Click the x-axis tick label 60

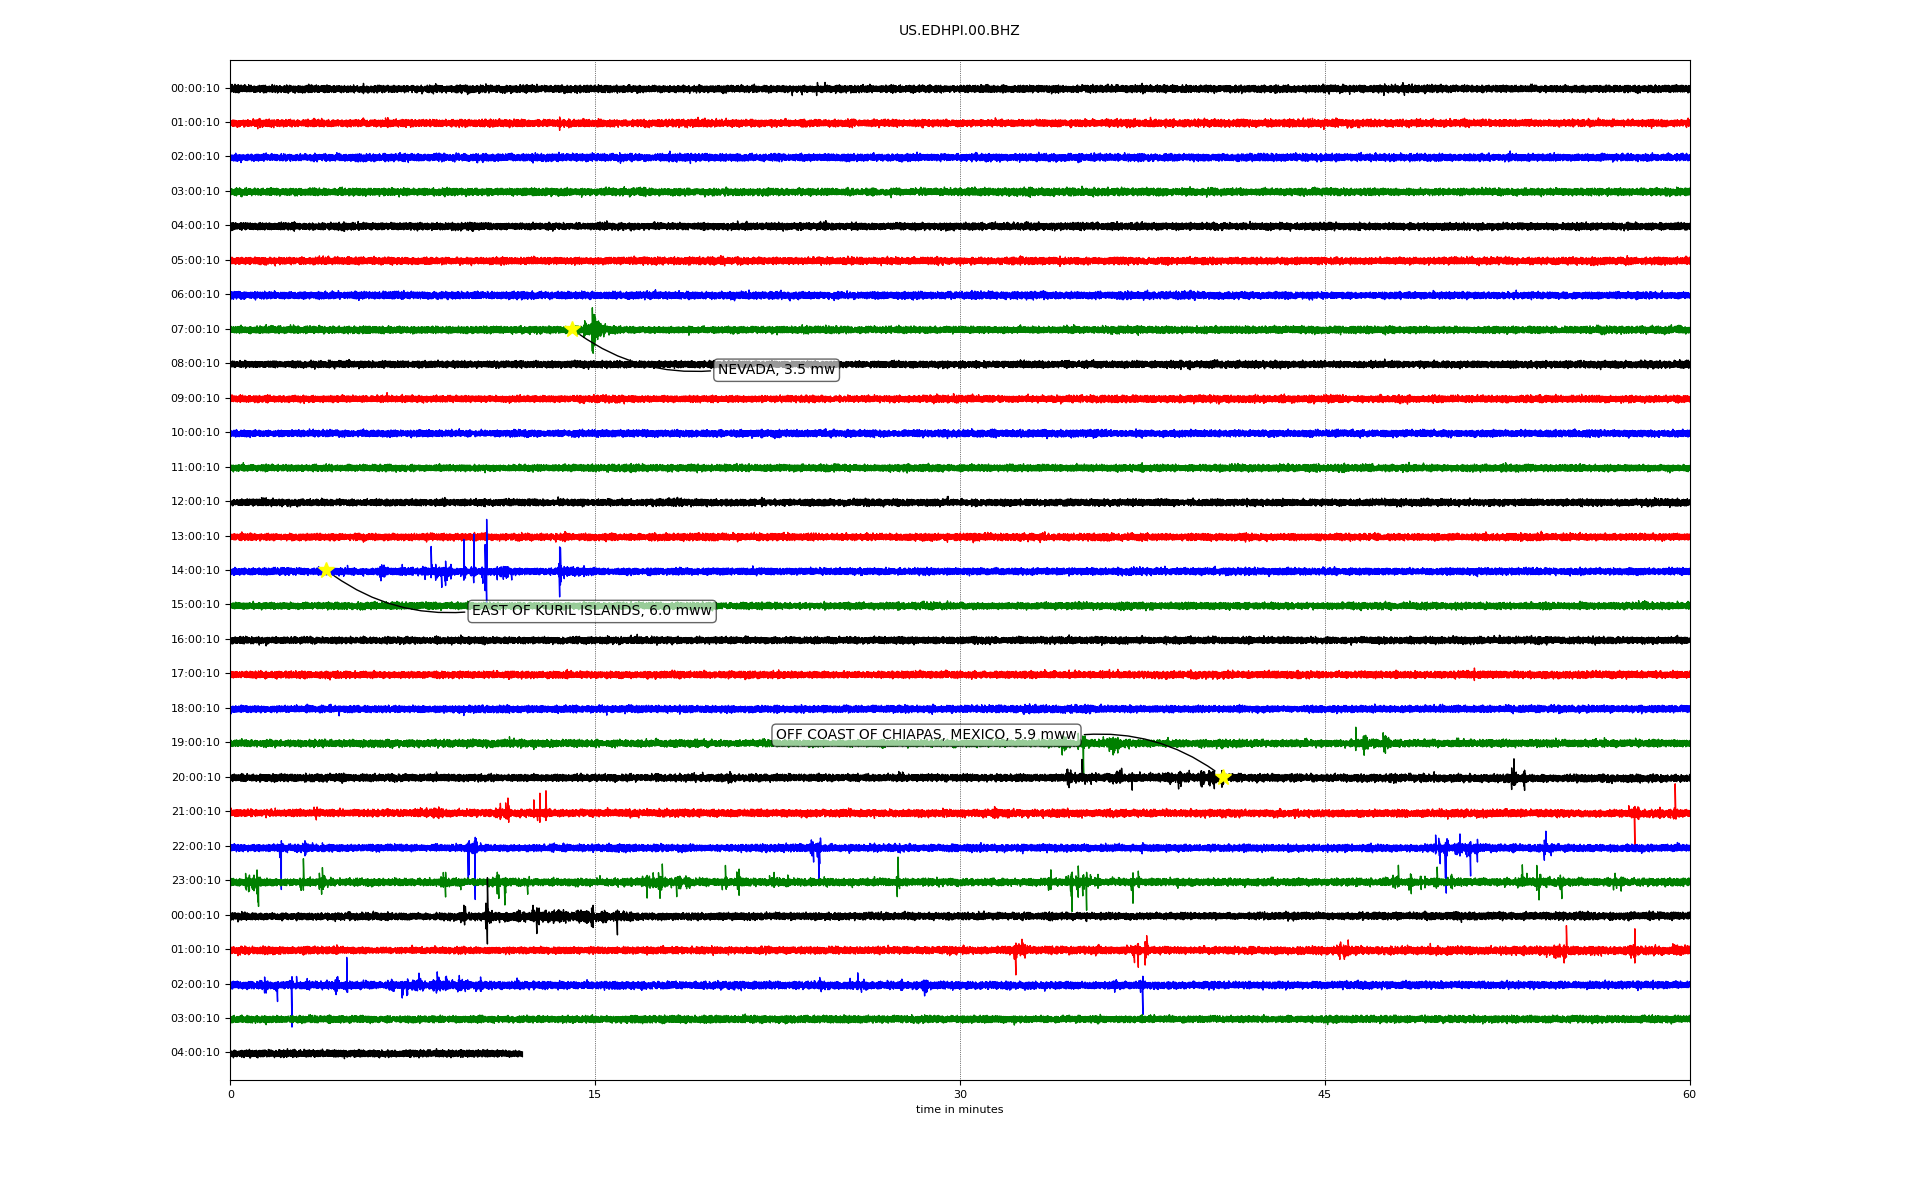1689,1094
